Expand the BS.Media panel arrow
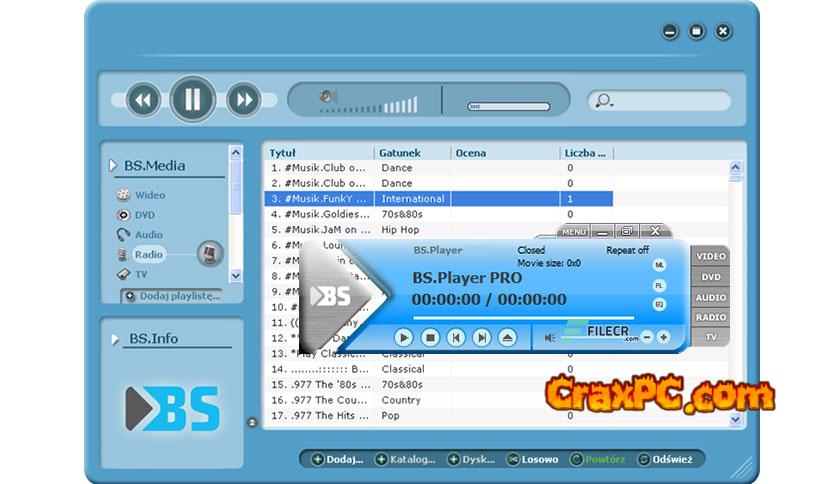Screen dimensions: 836x484 [x=111, y=166]
